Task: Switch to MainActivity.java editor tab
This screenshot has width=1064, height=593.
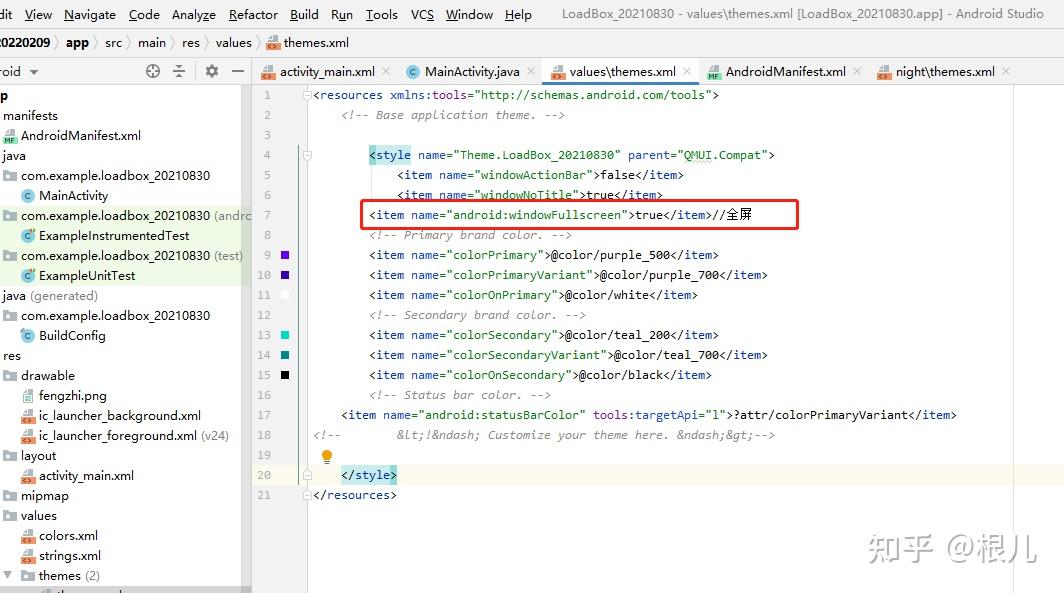Action: click(472, 71)
